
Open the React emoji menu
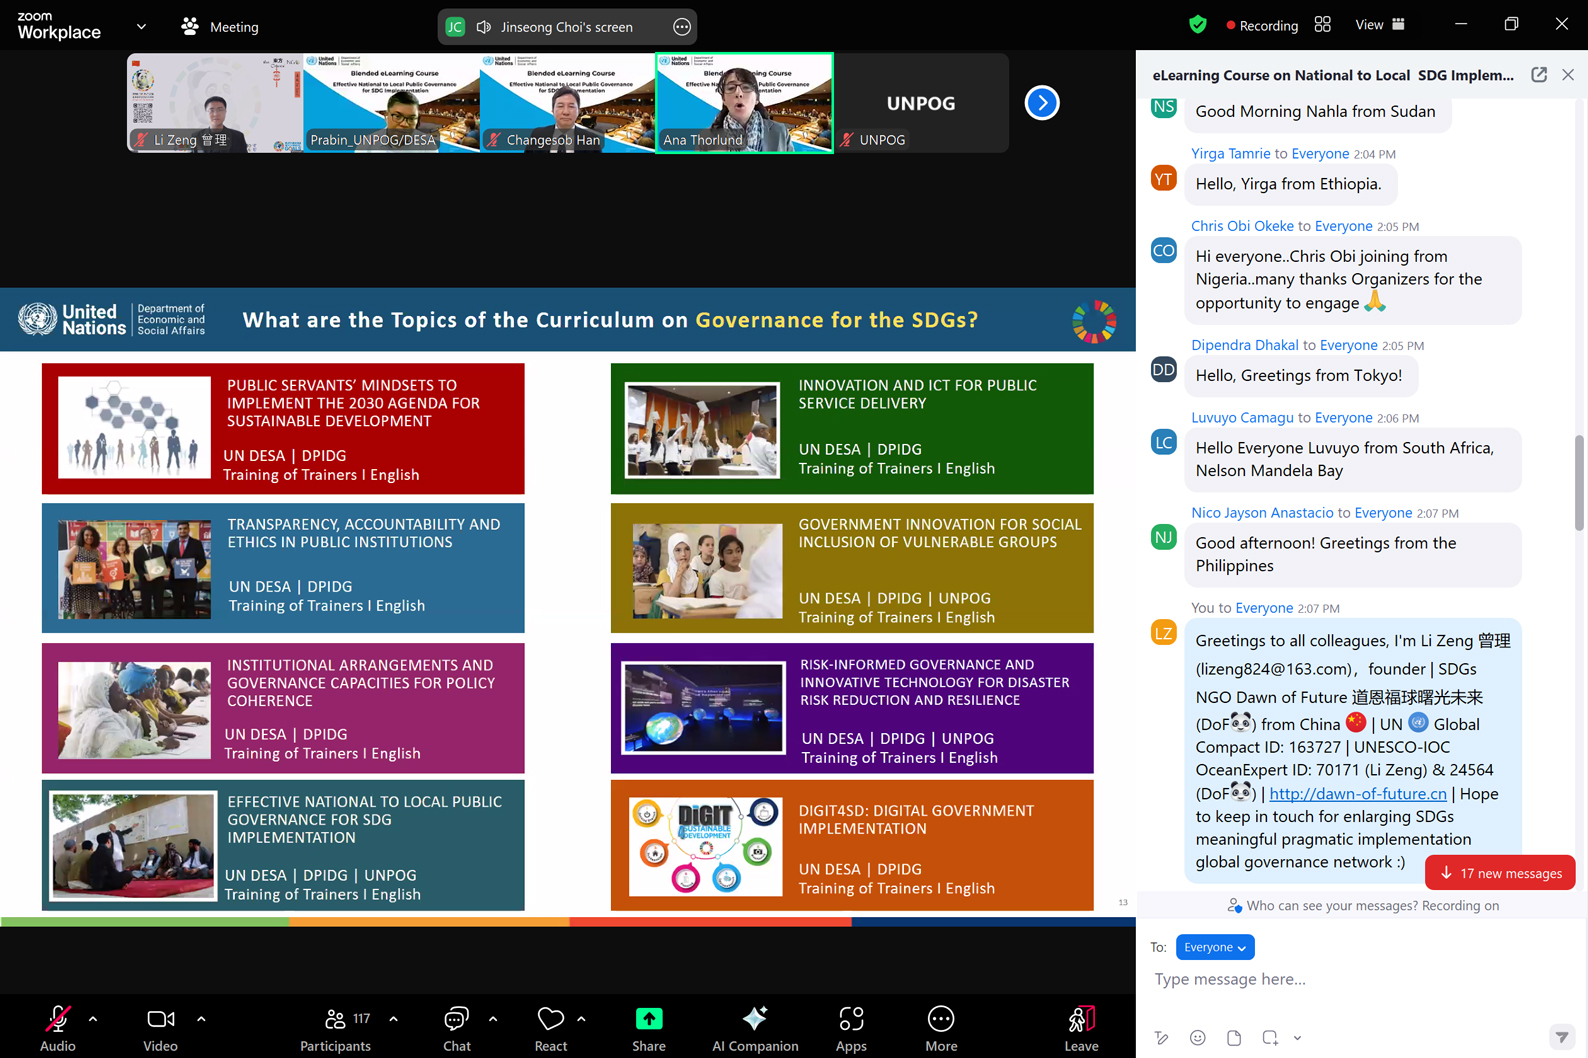[550, 1028]
